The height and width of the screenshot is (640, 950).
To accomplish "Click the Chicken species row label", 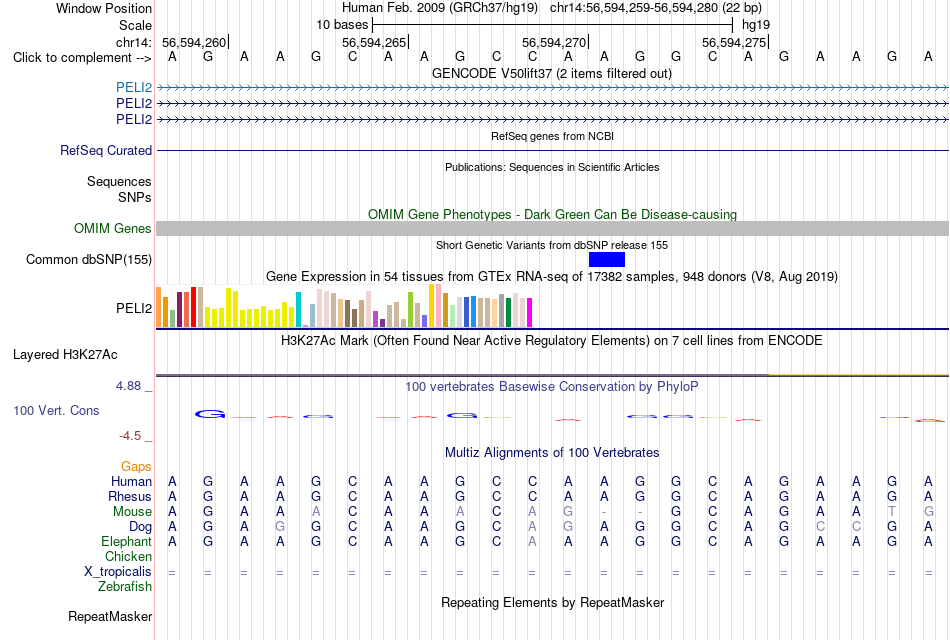I will tap(128, 556).
